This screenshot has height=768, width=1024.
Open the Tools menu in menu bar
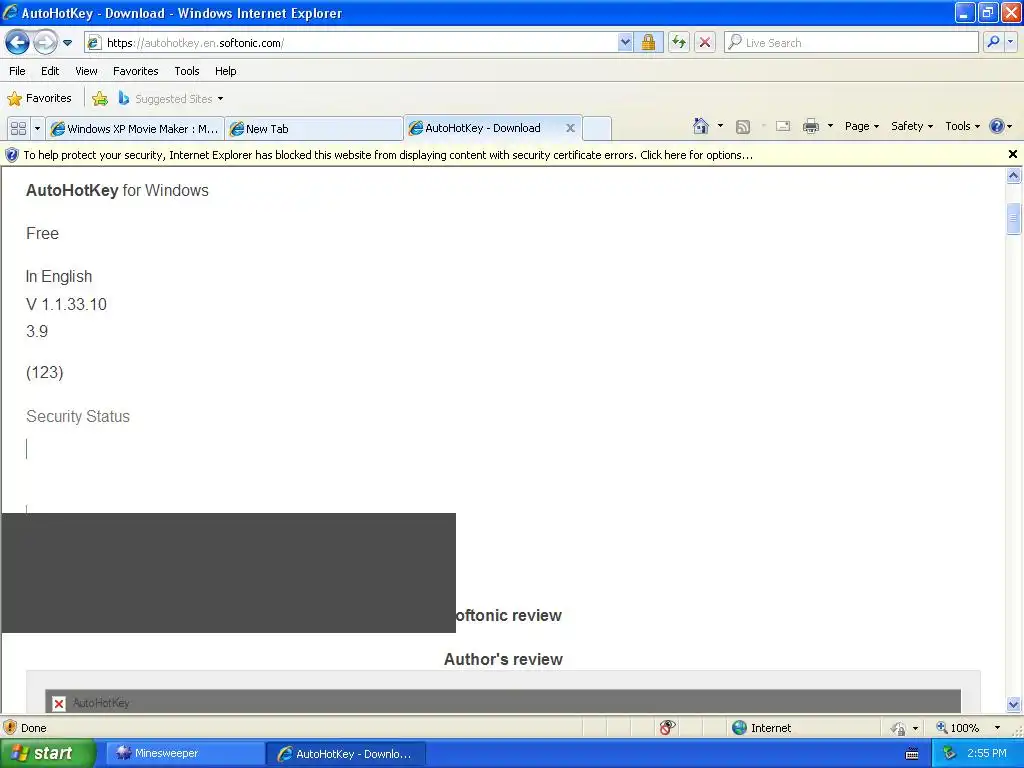(187, 71)
